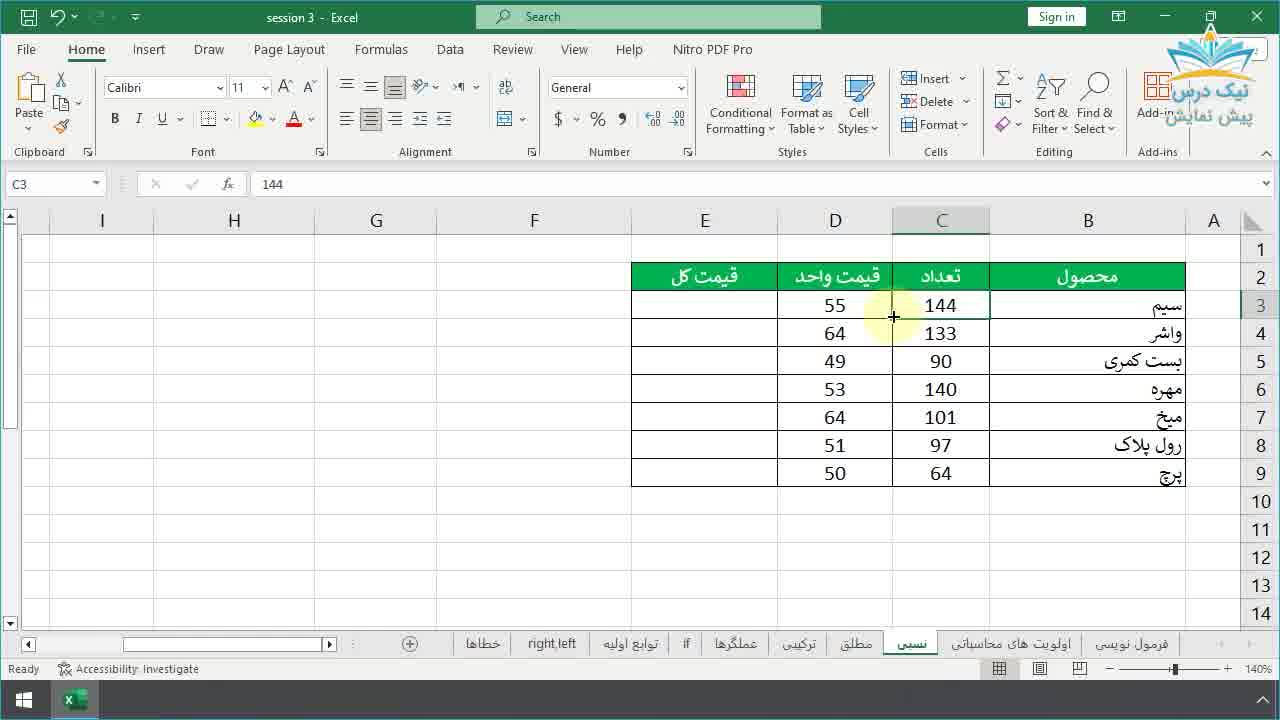The image size is (1280, 720).
Task: Select the Format Painter icon
Action: pyautogui.click(x=60, y=126)
